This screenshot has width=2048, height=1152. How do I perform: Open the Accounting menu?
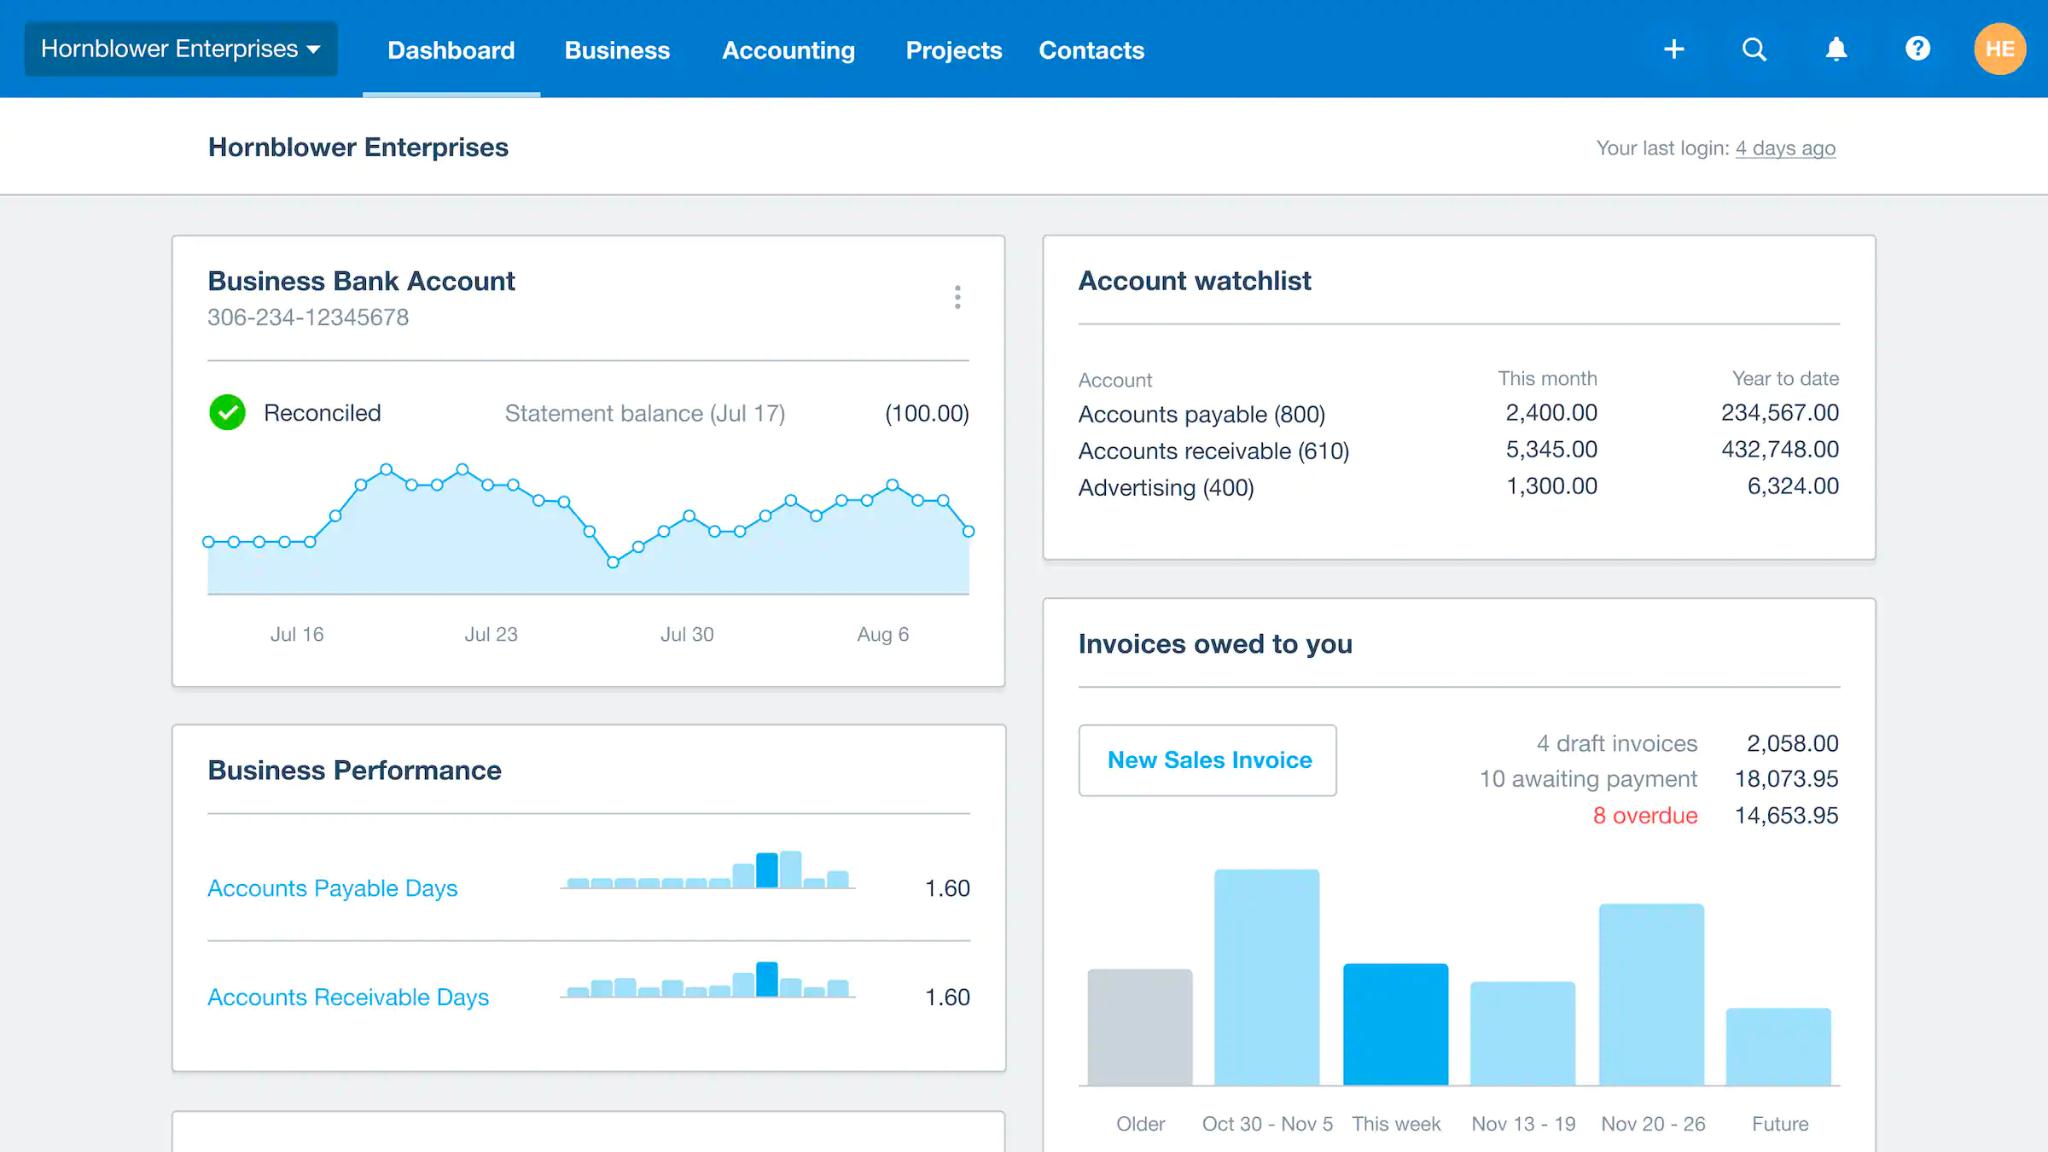pos(789,50)
